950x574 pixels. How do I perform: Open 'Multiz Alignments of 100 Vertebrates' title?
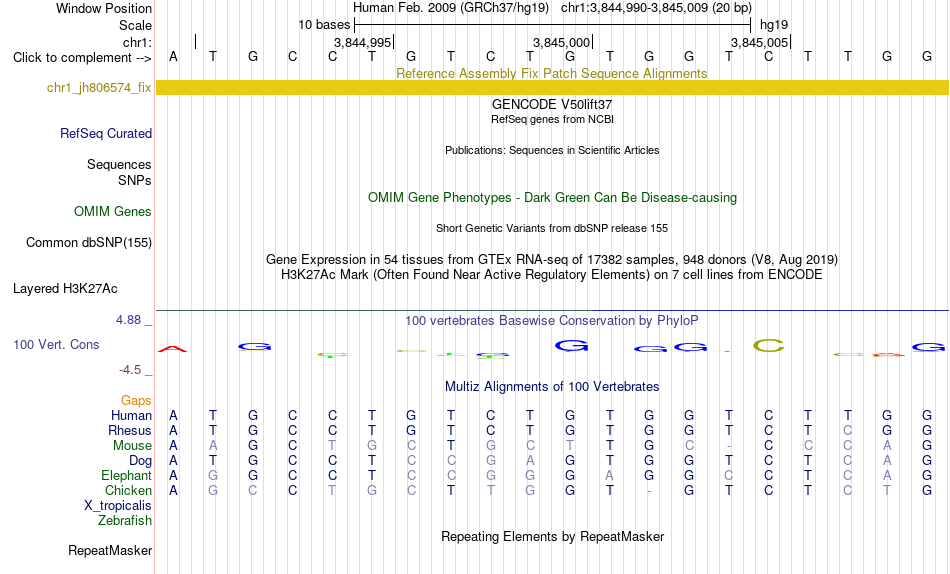pos(552,387)
